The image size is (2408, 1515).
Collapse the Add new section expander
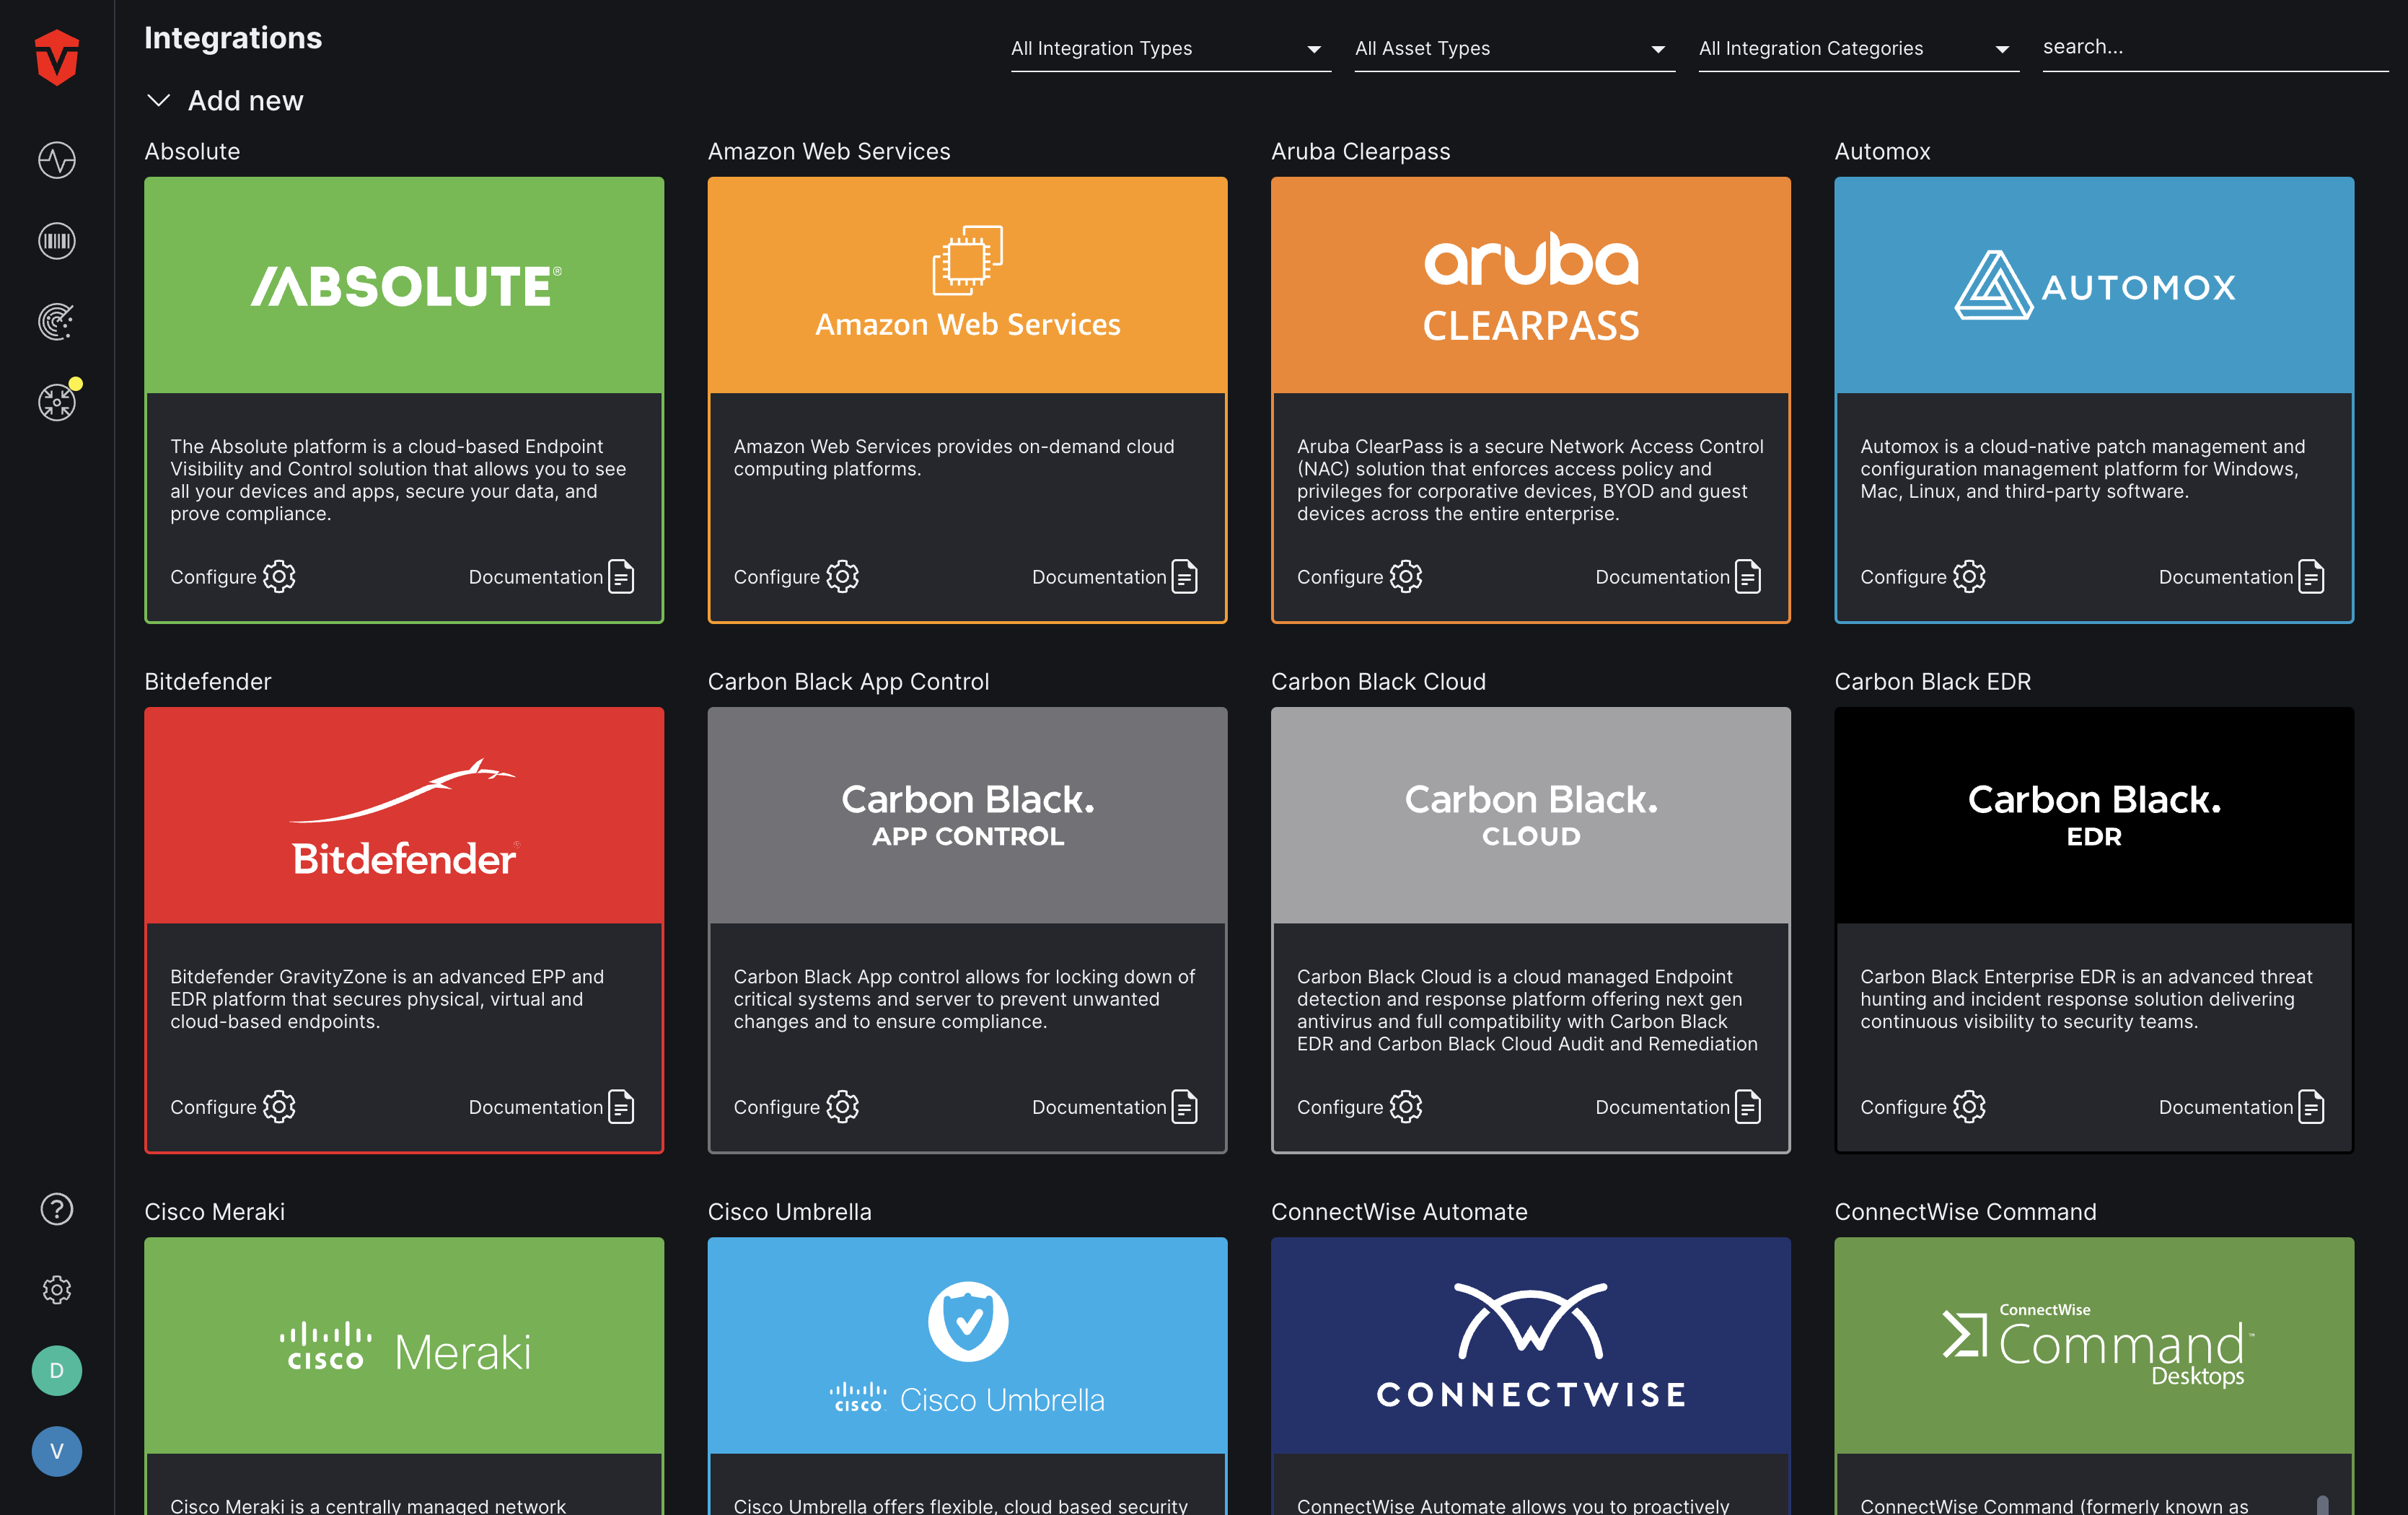point(157,100)
